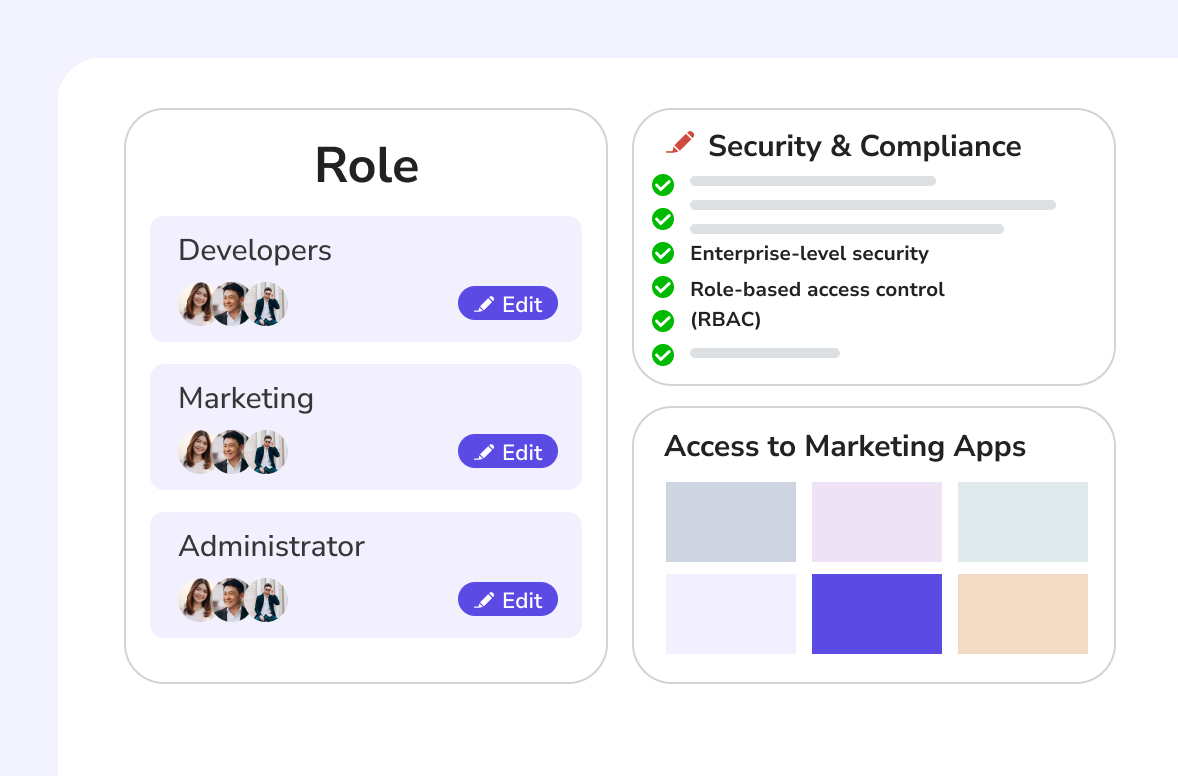Select the Access to Marketing Apps heading
The height and width of the screenshot is (776, 1178).
(x=846, y=446)
